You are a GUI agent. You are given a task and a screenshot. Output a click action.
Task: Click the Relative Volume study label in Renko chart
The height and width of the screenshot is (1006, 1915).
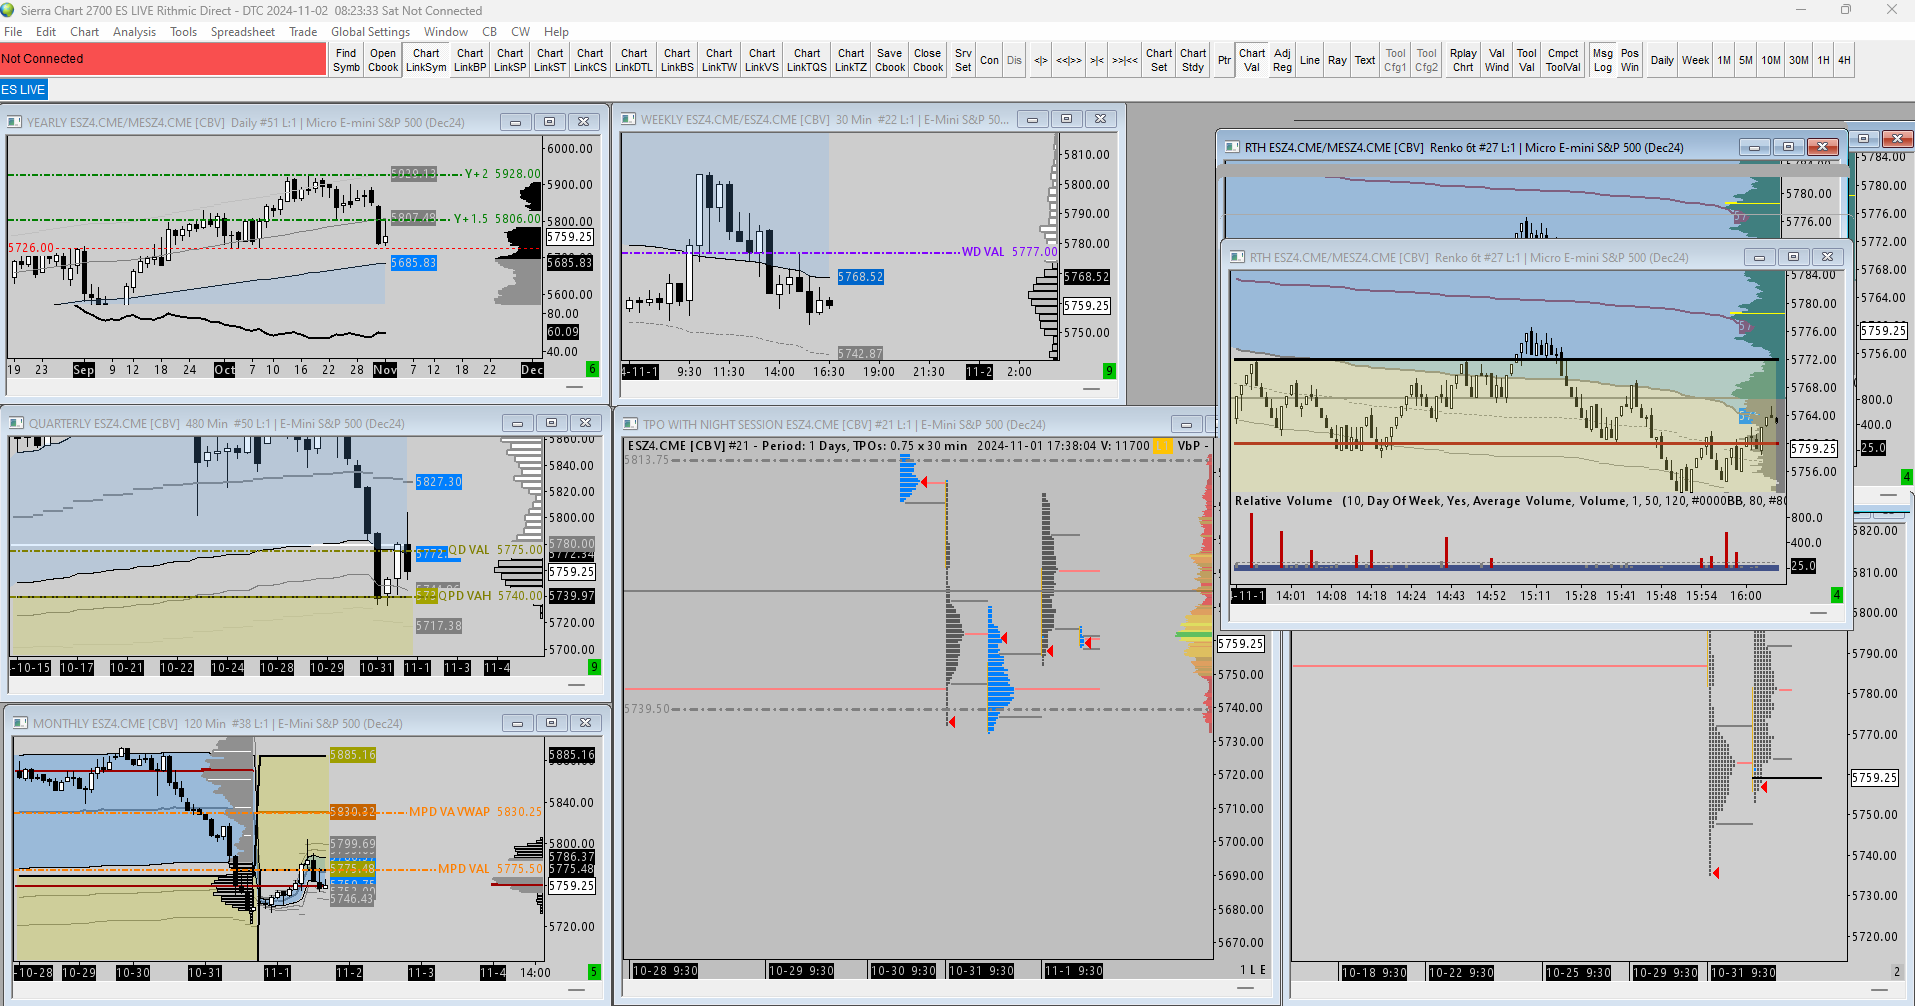point(1284,501)
